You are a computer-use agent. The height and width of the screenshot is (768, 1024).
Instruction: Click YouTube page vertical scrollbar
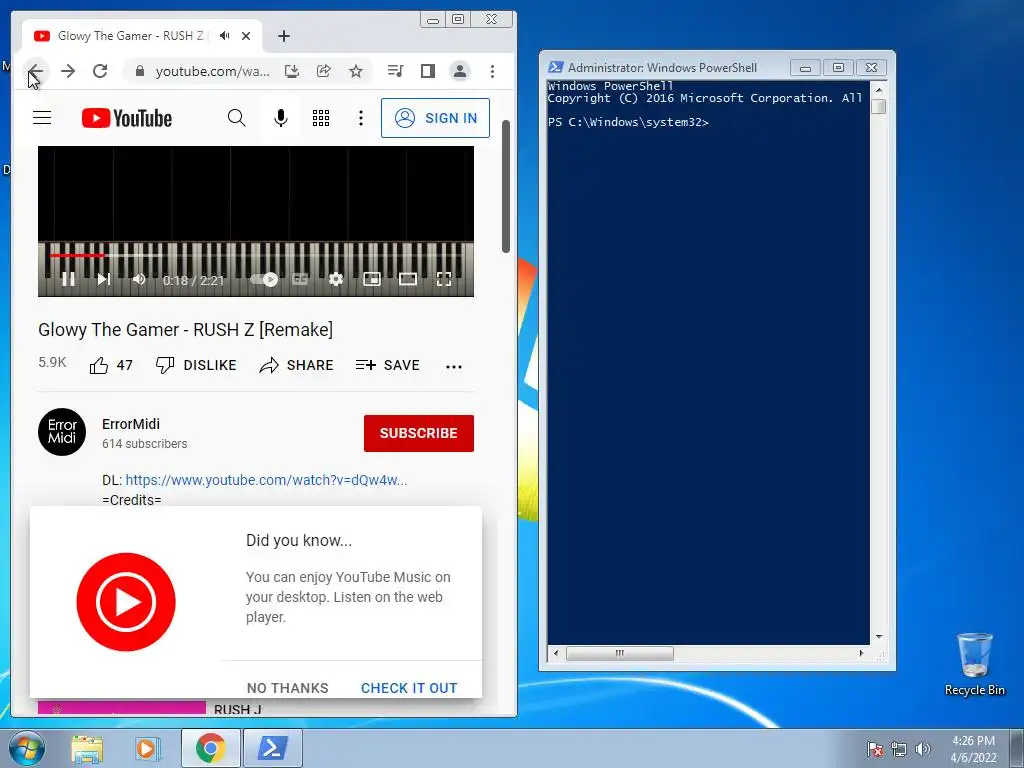(x=505, y=186)
